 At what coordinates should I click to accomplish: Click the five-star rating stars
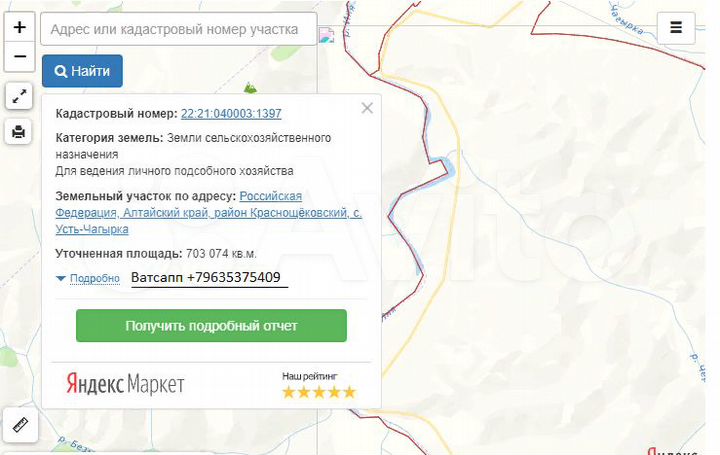pos(319,393)
